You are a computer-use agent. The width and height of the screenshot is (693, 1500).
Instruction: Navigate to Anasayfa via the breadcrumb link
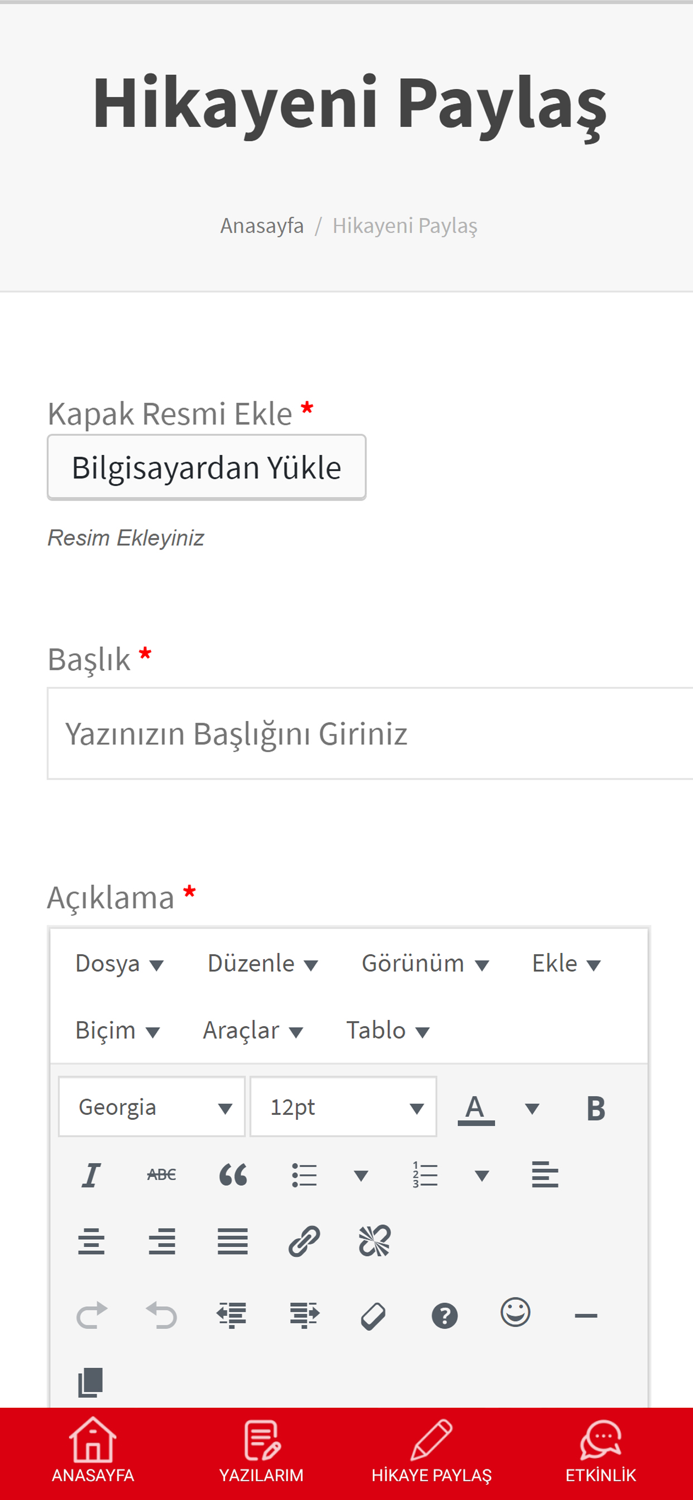click(262, 225)
